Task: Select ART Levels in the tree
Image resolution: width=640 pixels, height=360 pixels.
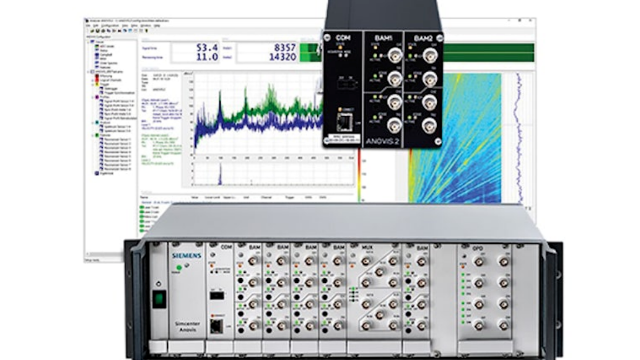Action: click(107, 46)
